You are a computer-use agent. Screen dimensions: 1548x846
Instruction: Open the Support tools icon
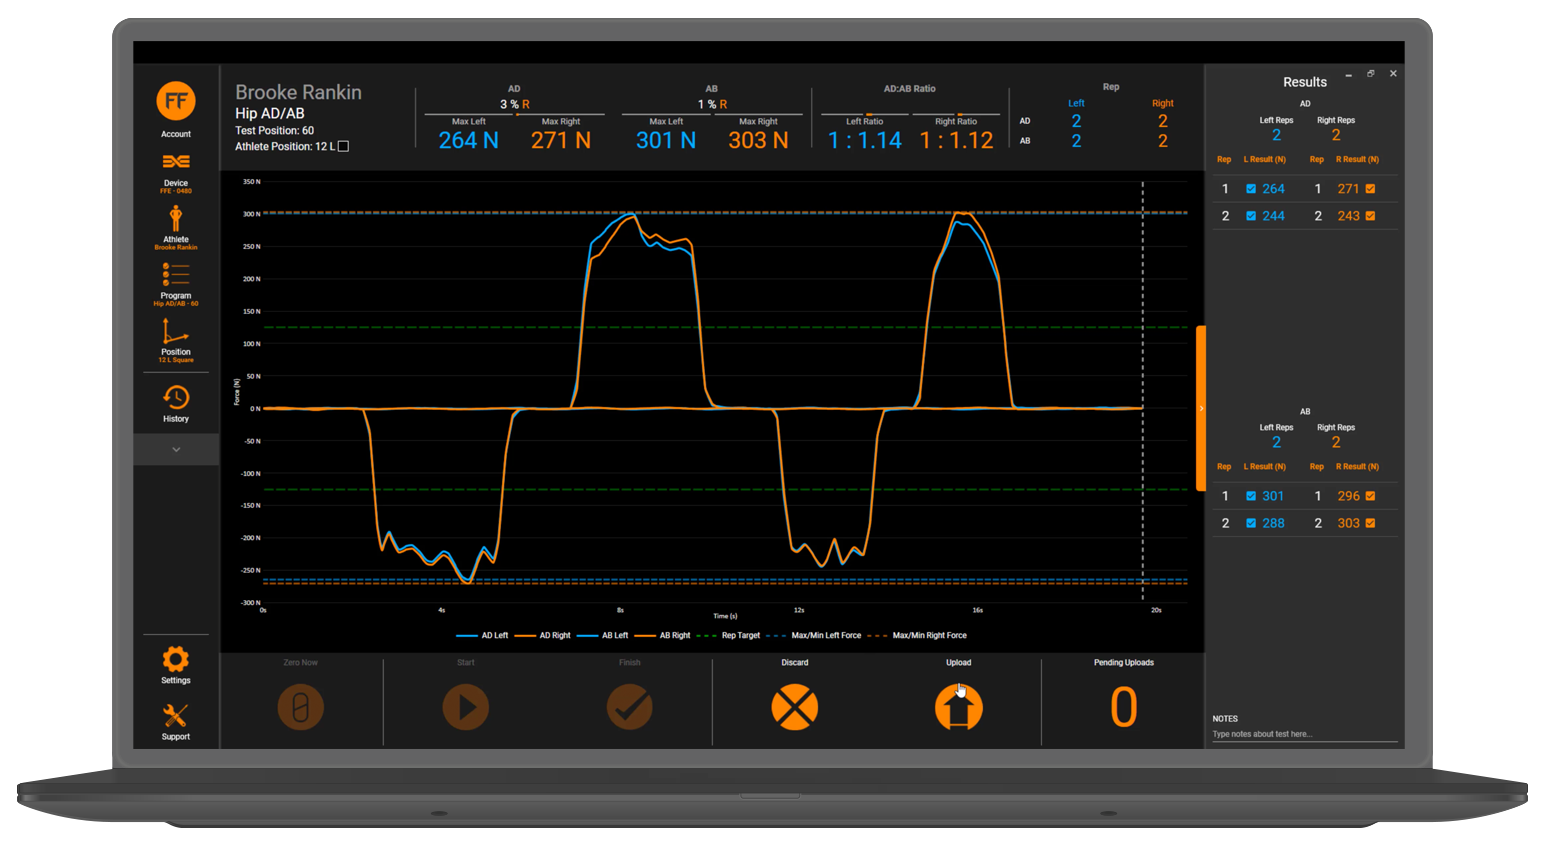(176, 715)
